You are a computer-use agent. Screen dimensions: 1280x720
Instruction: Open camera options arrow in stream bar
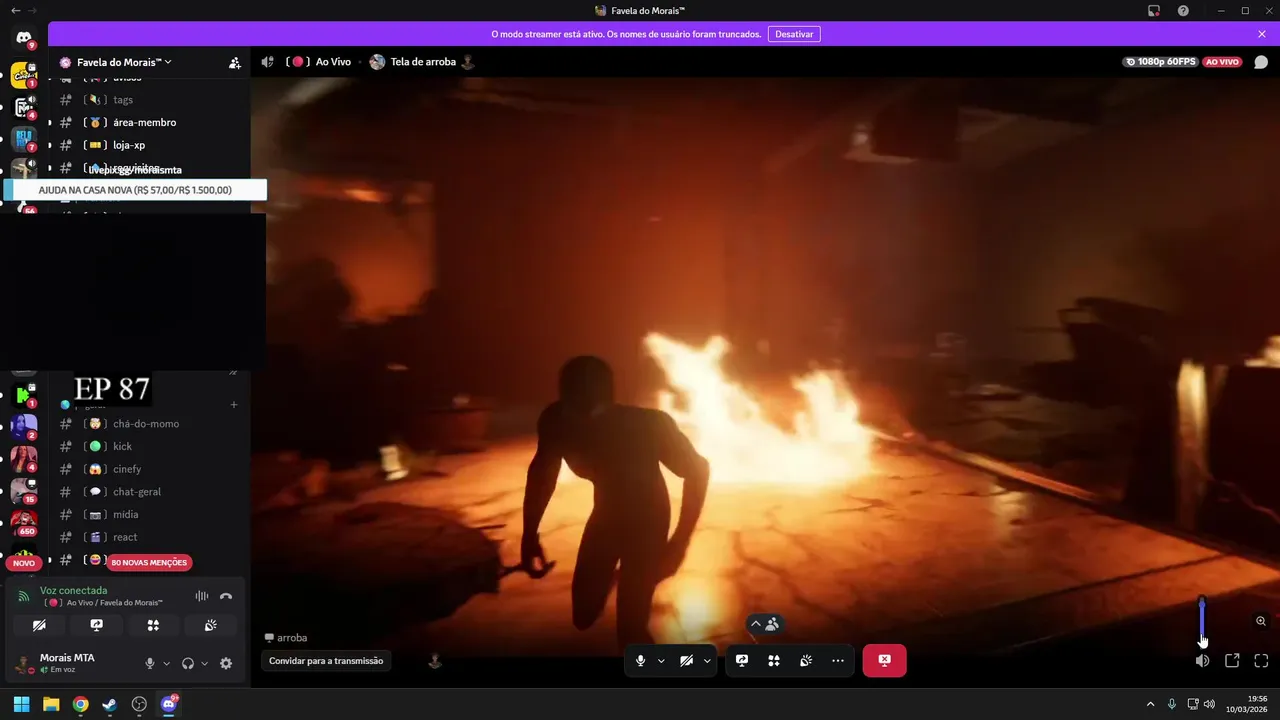click(707, 661)
